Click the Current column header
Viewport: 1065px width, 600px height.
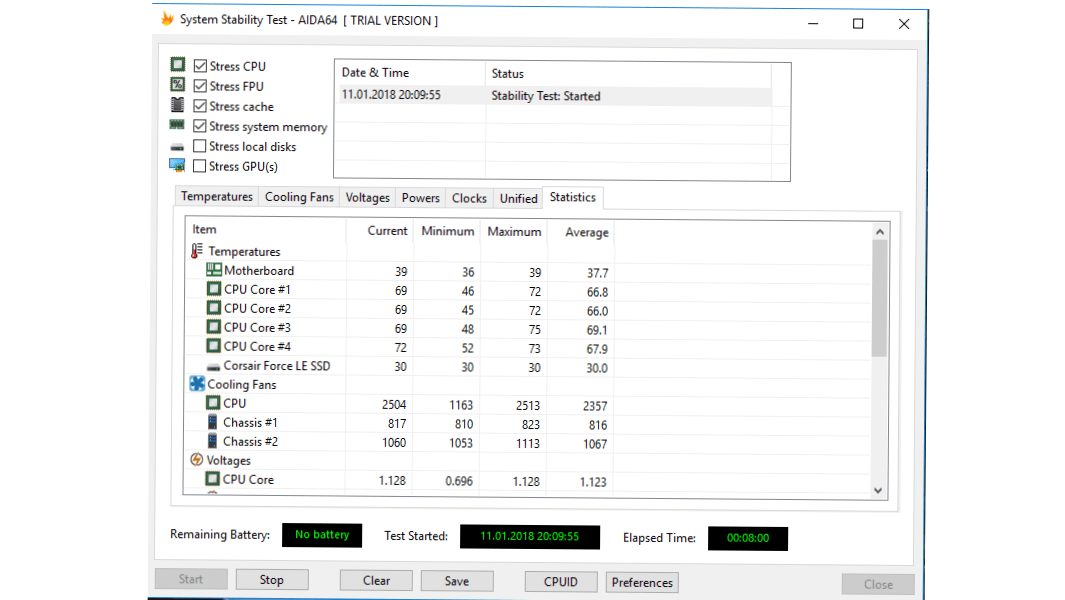pyautogui.click(x=380, y=230)
